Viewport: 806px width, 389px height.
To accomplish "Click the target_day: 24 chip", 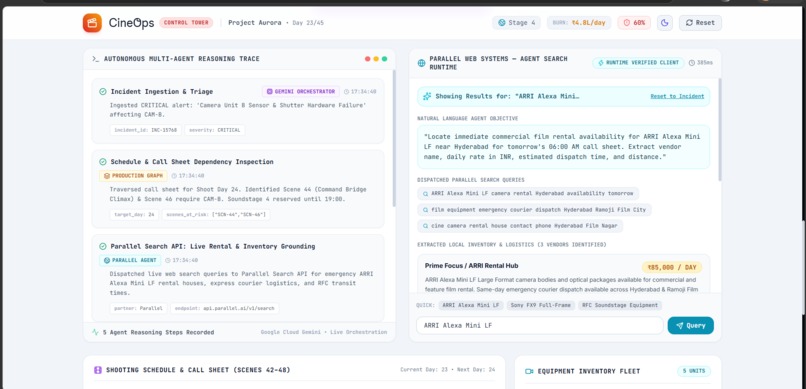I will click(134, 215).
